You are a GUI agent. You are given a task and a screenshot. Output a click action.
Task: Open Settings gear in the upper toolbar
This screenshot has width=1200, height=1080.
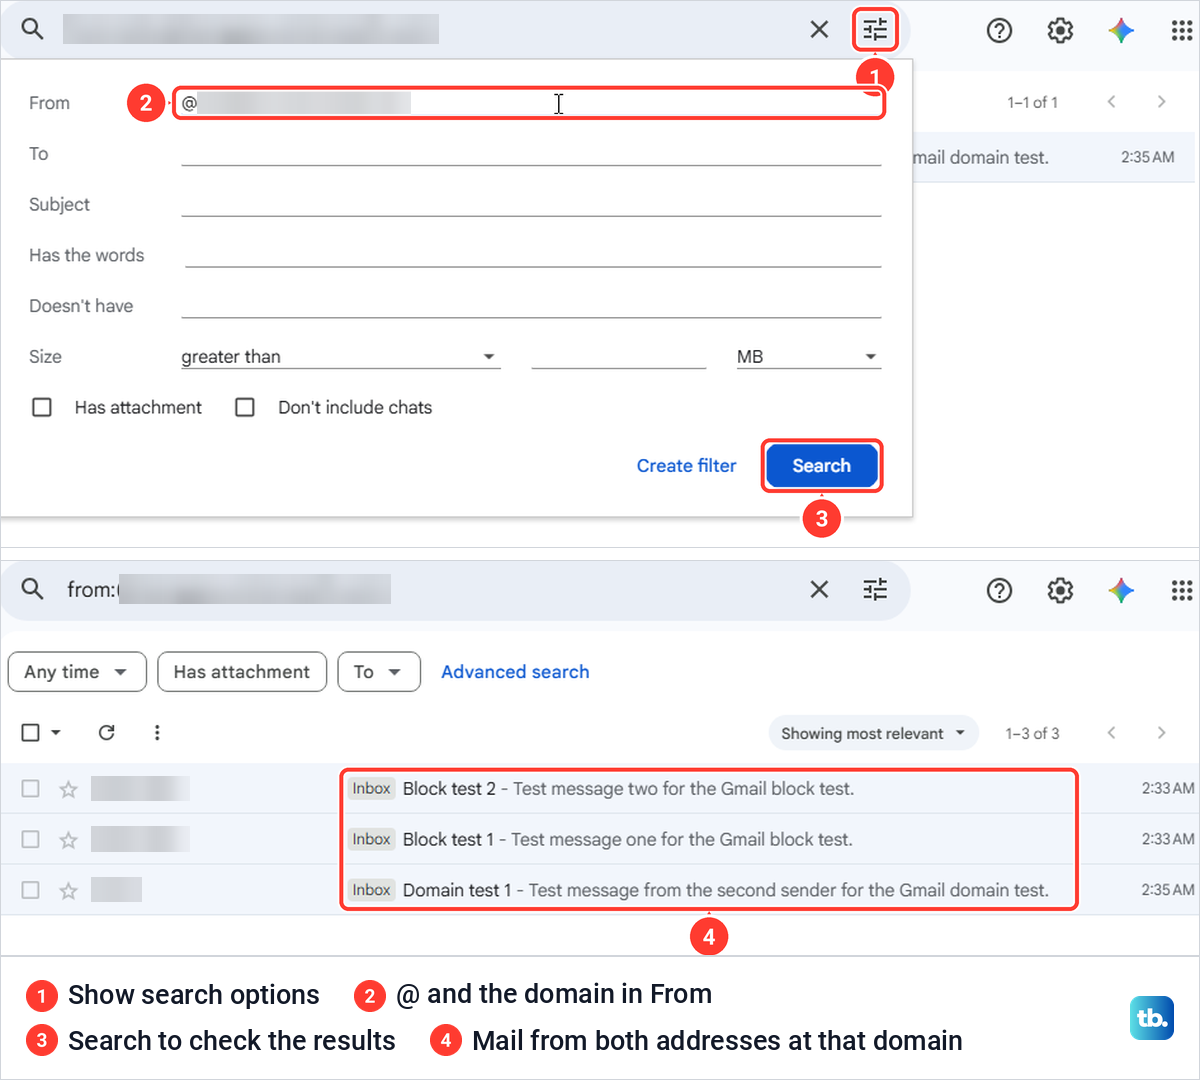point(1060,31)
